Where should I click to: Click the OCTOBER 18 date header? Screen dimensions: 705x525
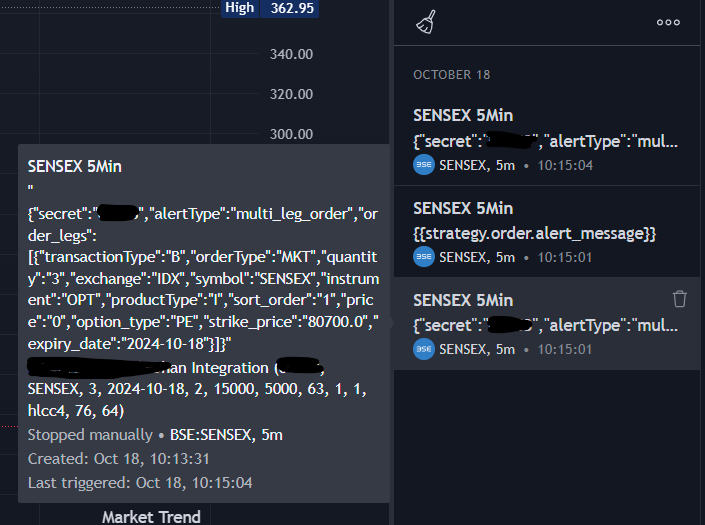click(451, 75)
